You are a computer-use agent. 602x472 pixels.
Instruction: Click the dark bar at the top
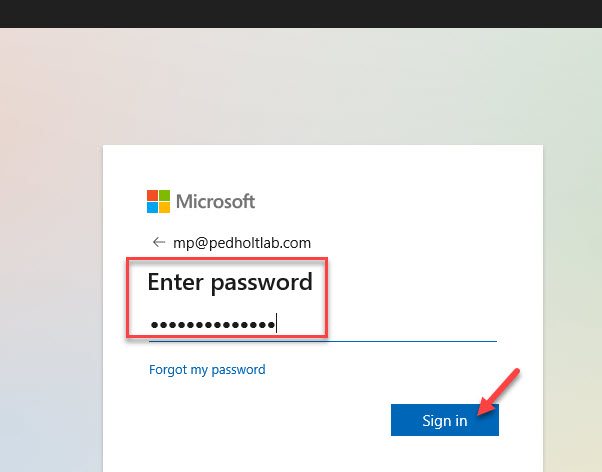[301, 13]
